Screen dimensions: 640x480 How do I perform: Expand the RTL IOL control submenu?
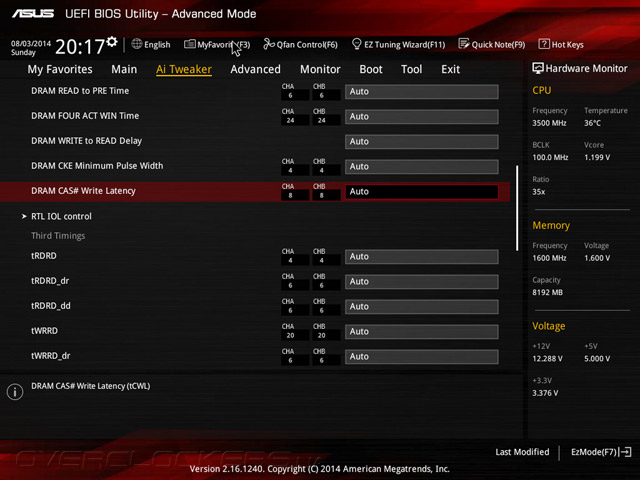click(61, 216)
